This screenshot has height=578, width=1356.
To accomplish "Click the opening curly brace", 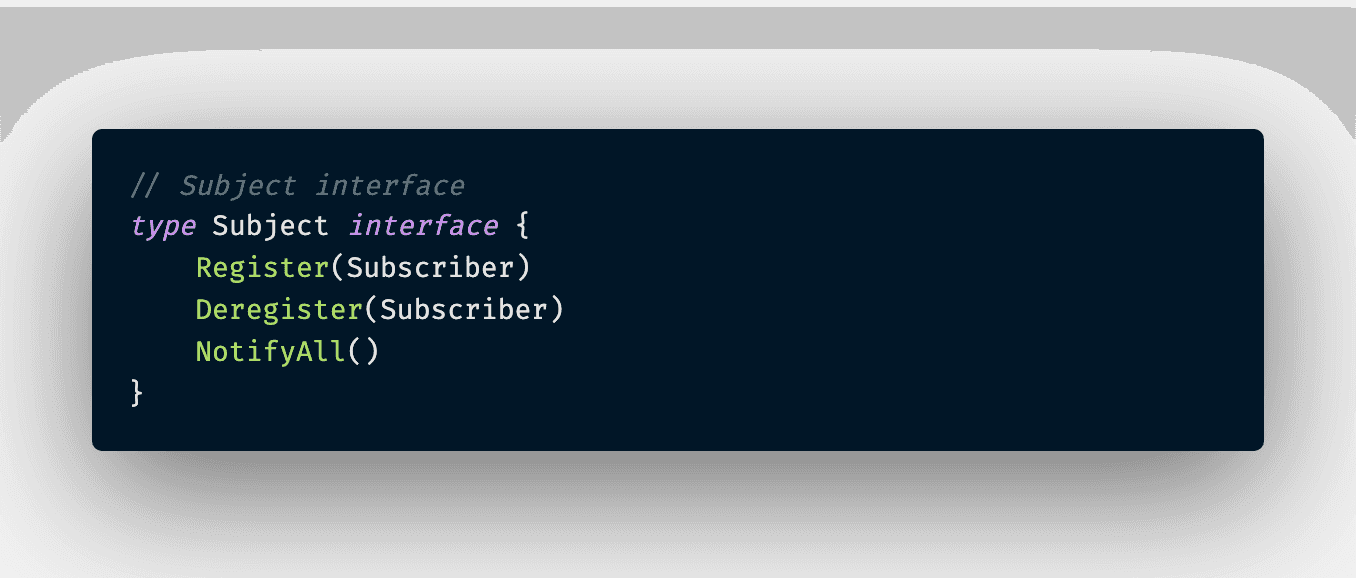I will point(521,227).
